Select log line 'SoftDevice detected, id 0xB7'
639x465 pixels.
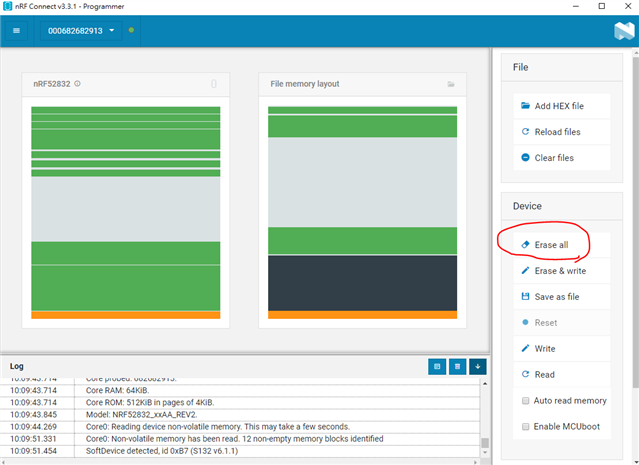coord(162,451)
